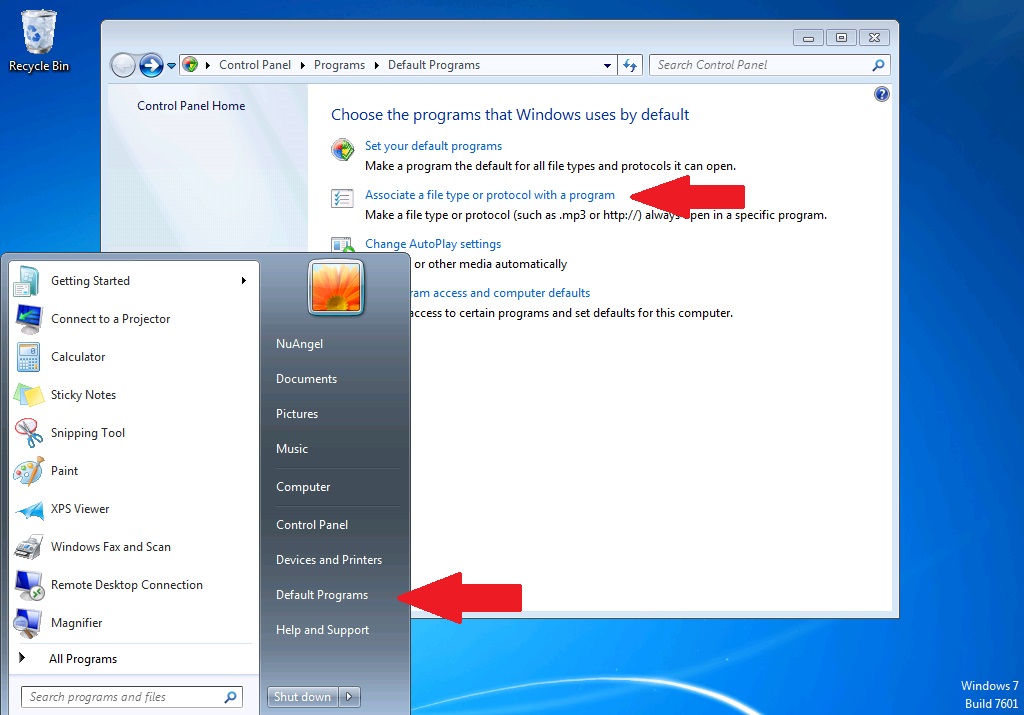Open the Recycle Bin
Viewport: 1024px width, 715px height.
pos(38,30)
